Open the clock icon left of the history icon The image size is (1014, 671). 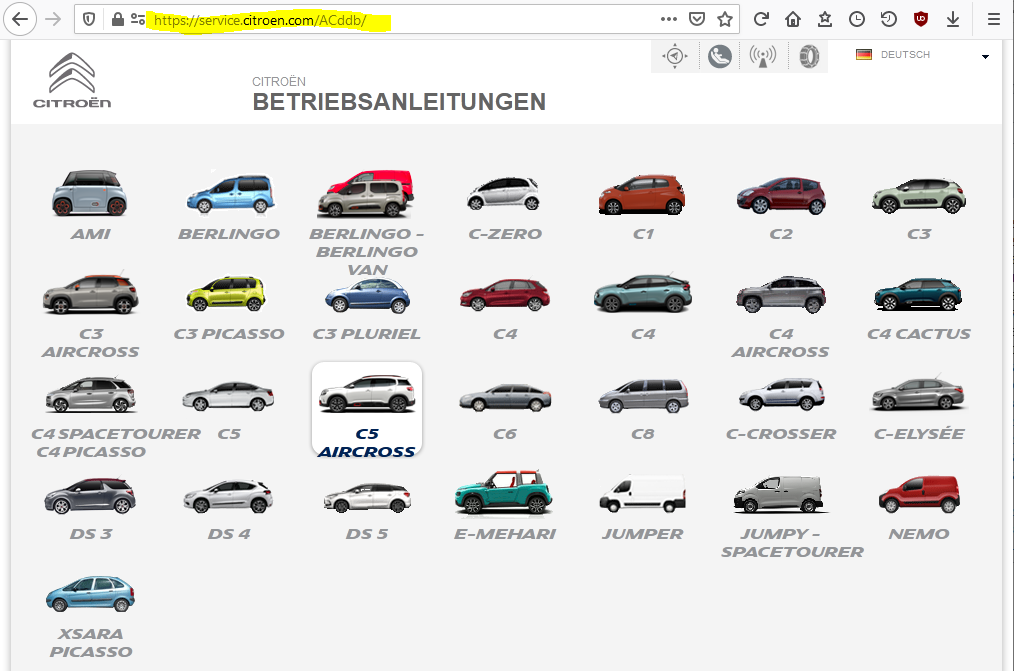click(x=857, y=19)
